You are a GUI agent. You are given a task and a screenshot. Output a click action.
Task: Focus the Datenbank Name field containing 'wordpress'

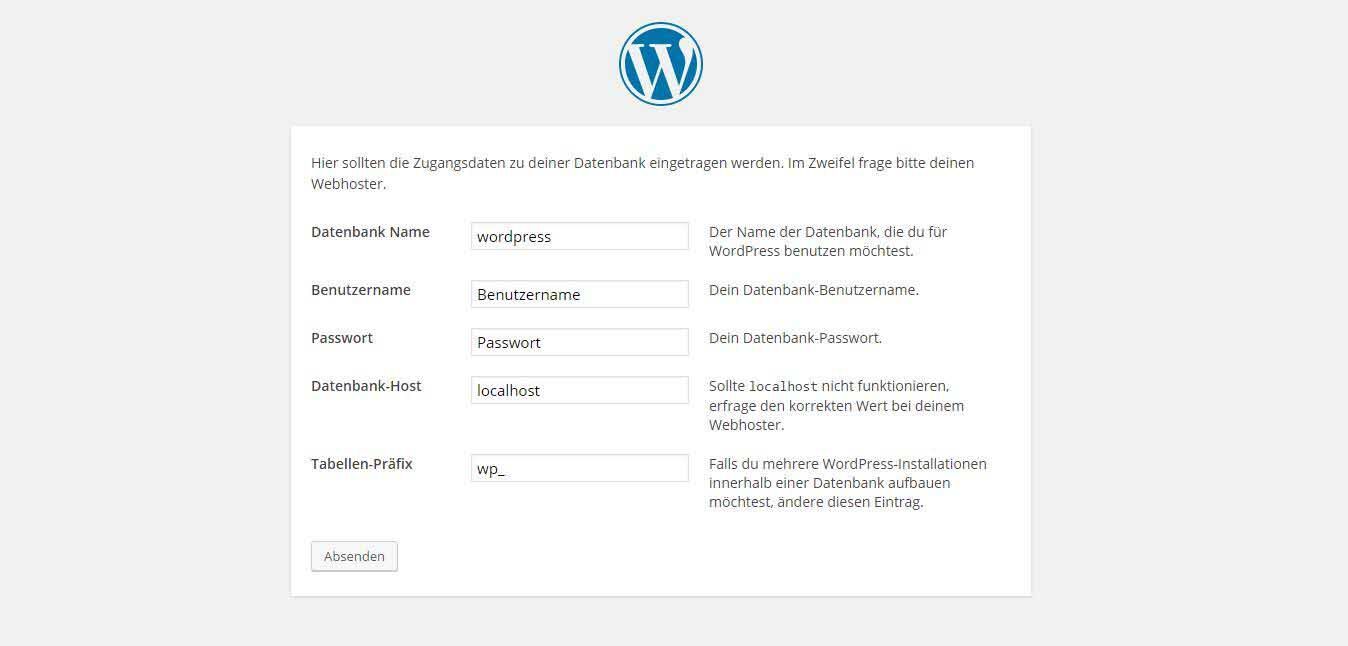580,236
